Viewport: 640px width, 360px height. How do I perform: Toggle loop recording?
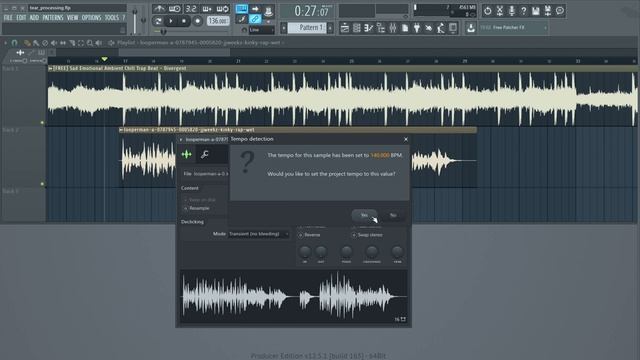(x=223, y=9)
